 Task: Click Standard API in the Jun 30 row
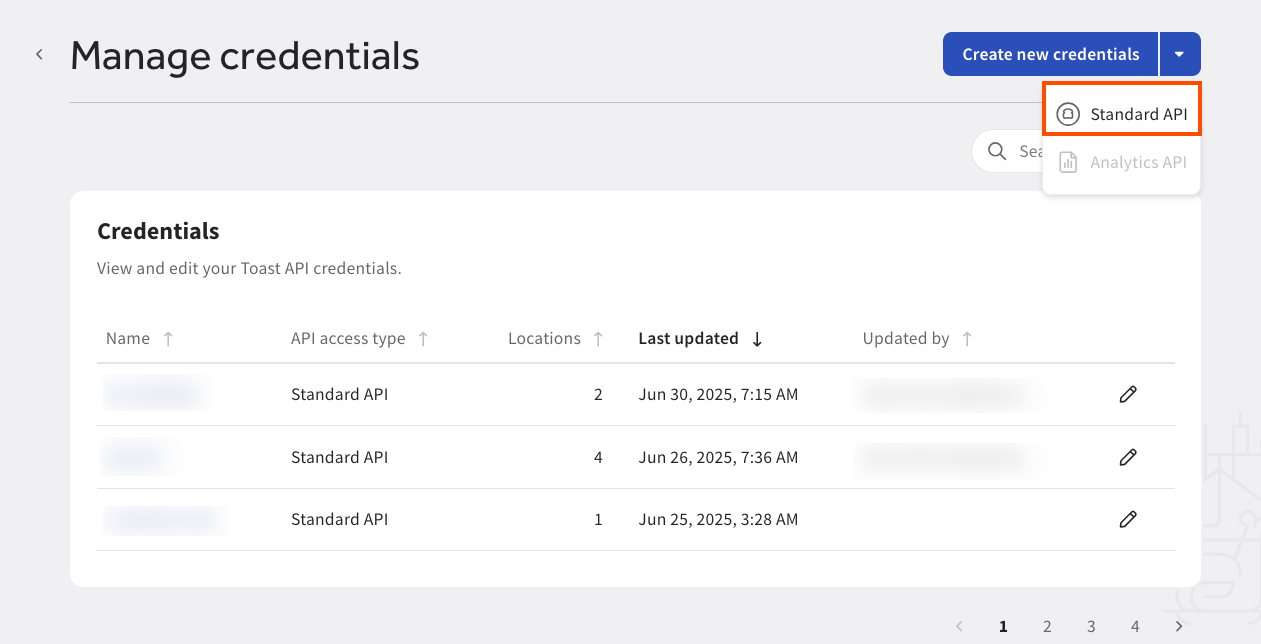click(x=339, y=394)
